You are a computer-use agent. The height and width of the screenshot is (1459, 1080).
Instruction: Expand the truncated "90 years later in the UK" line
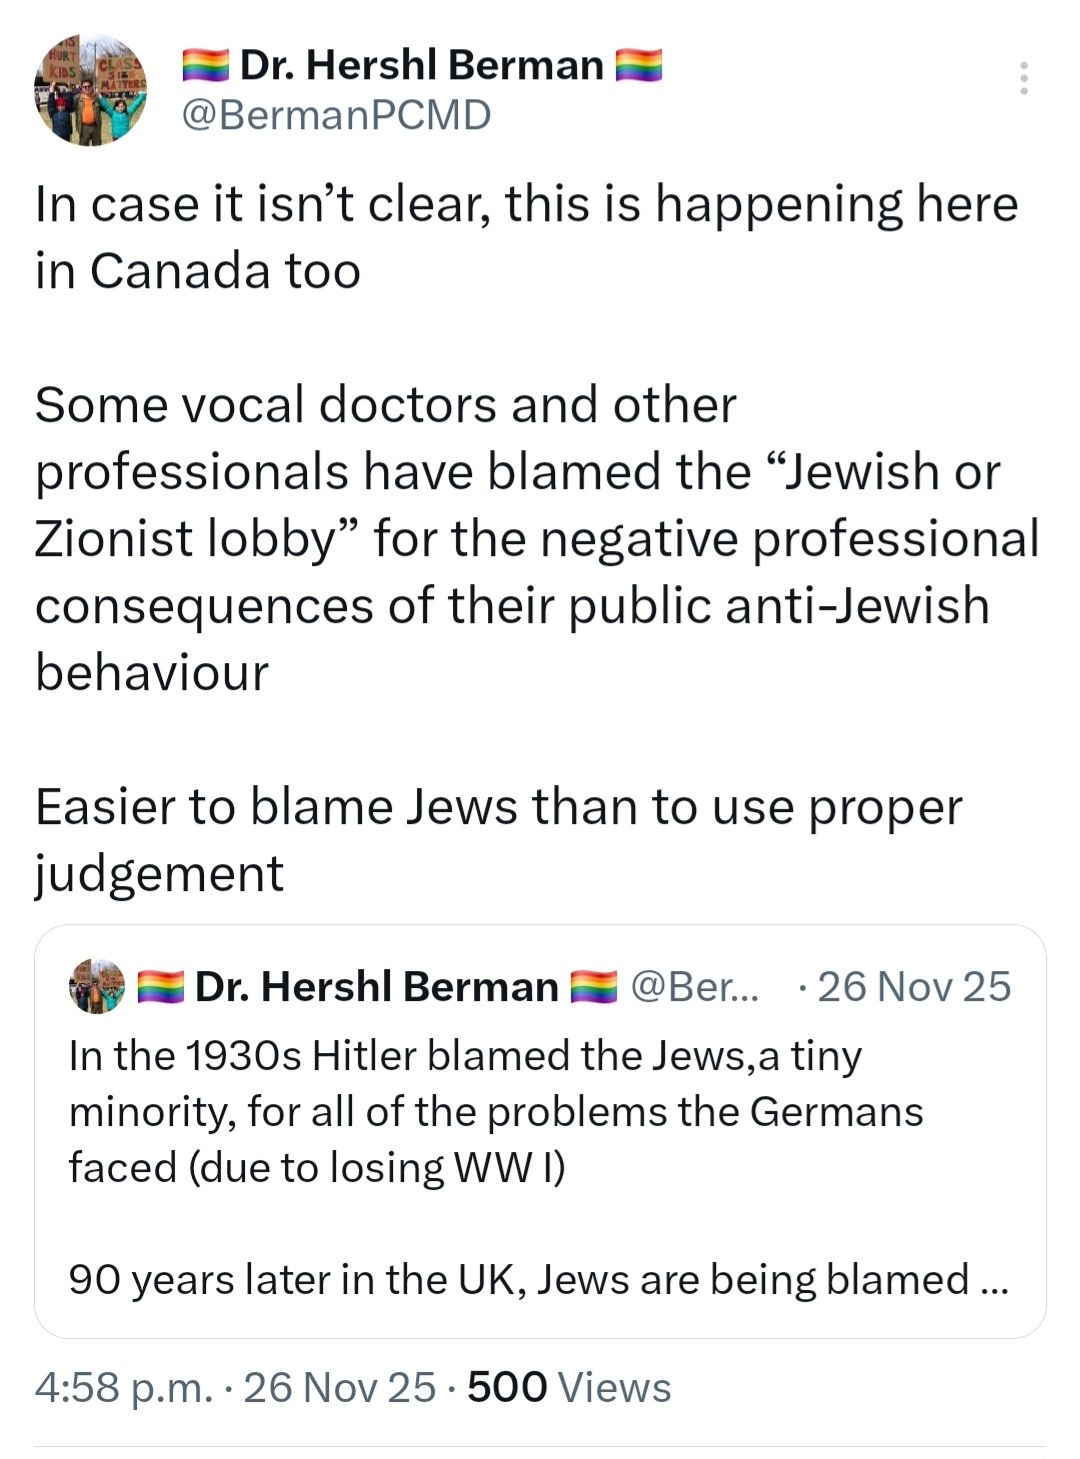point(538,1279)
